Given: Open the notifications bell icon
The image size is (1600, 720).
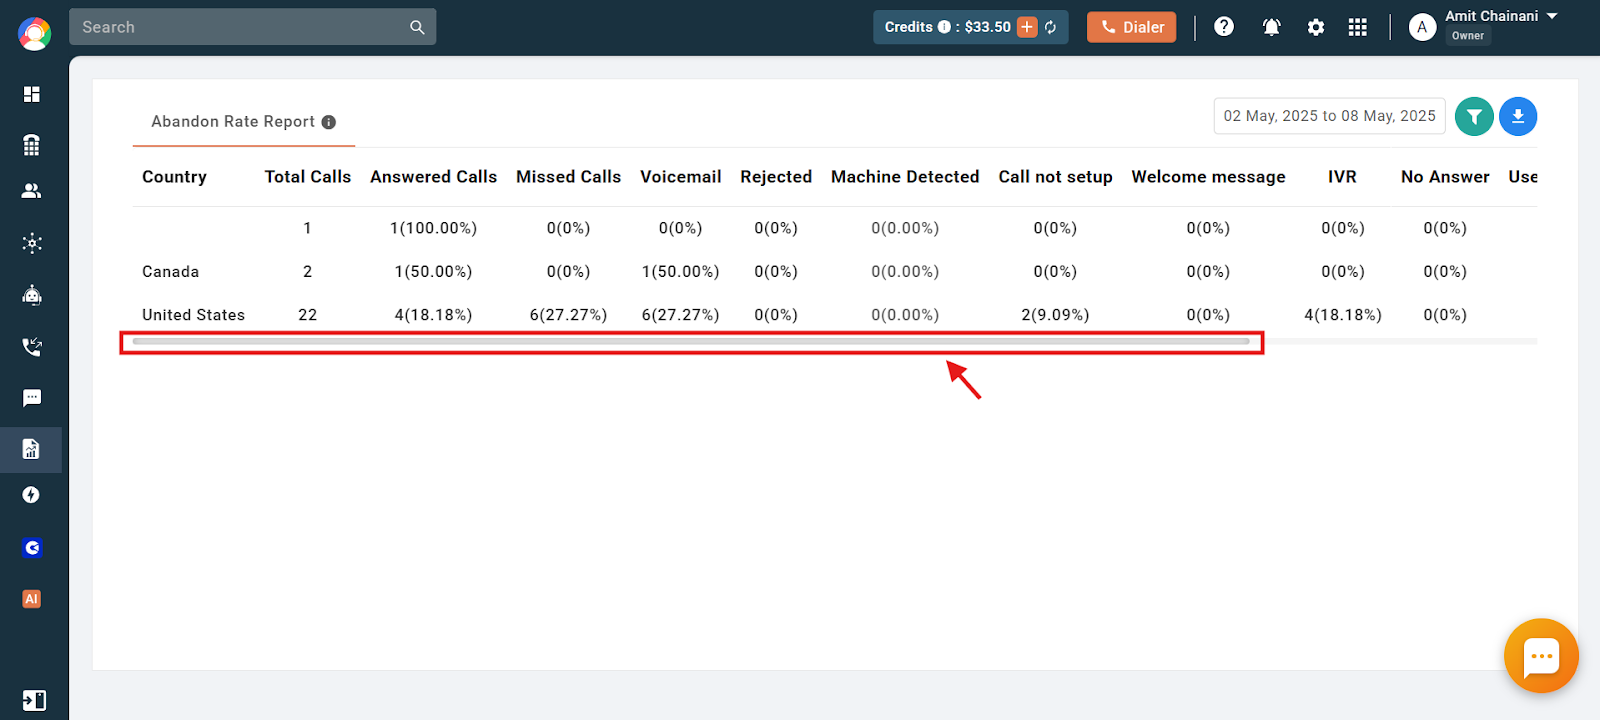Looking at the screenshot, I should point(1271,27).
